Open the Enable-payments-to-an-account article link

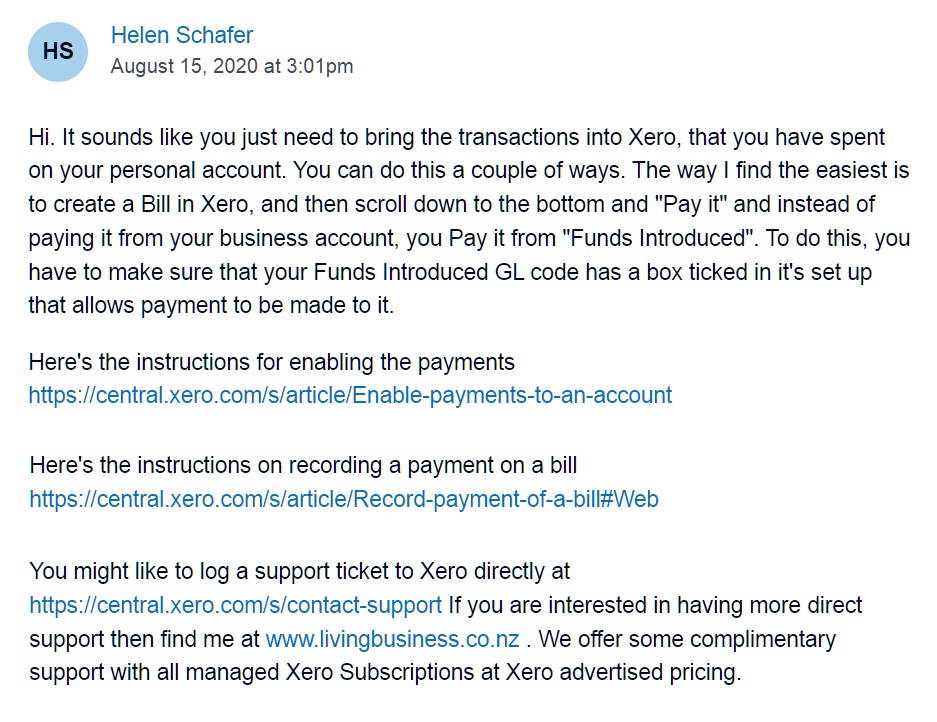click(x=350, y=395)
